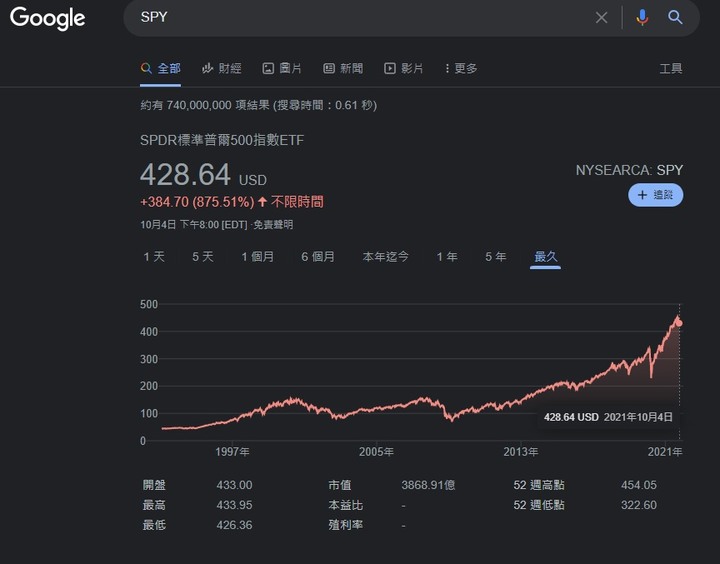Click the +384.70 (875.51%) change text
This screenshot has width=720, height=564.
[x=197, y=202]
